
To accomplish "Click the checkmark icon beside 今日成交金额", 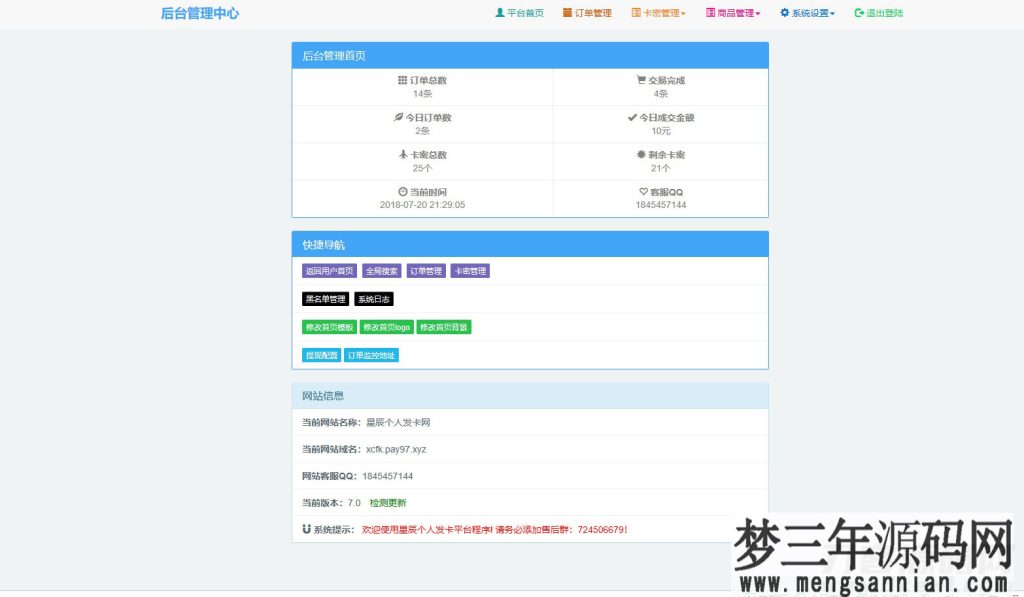I will (x=631, y=117).
